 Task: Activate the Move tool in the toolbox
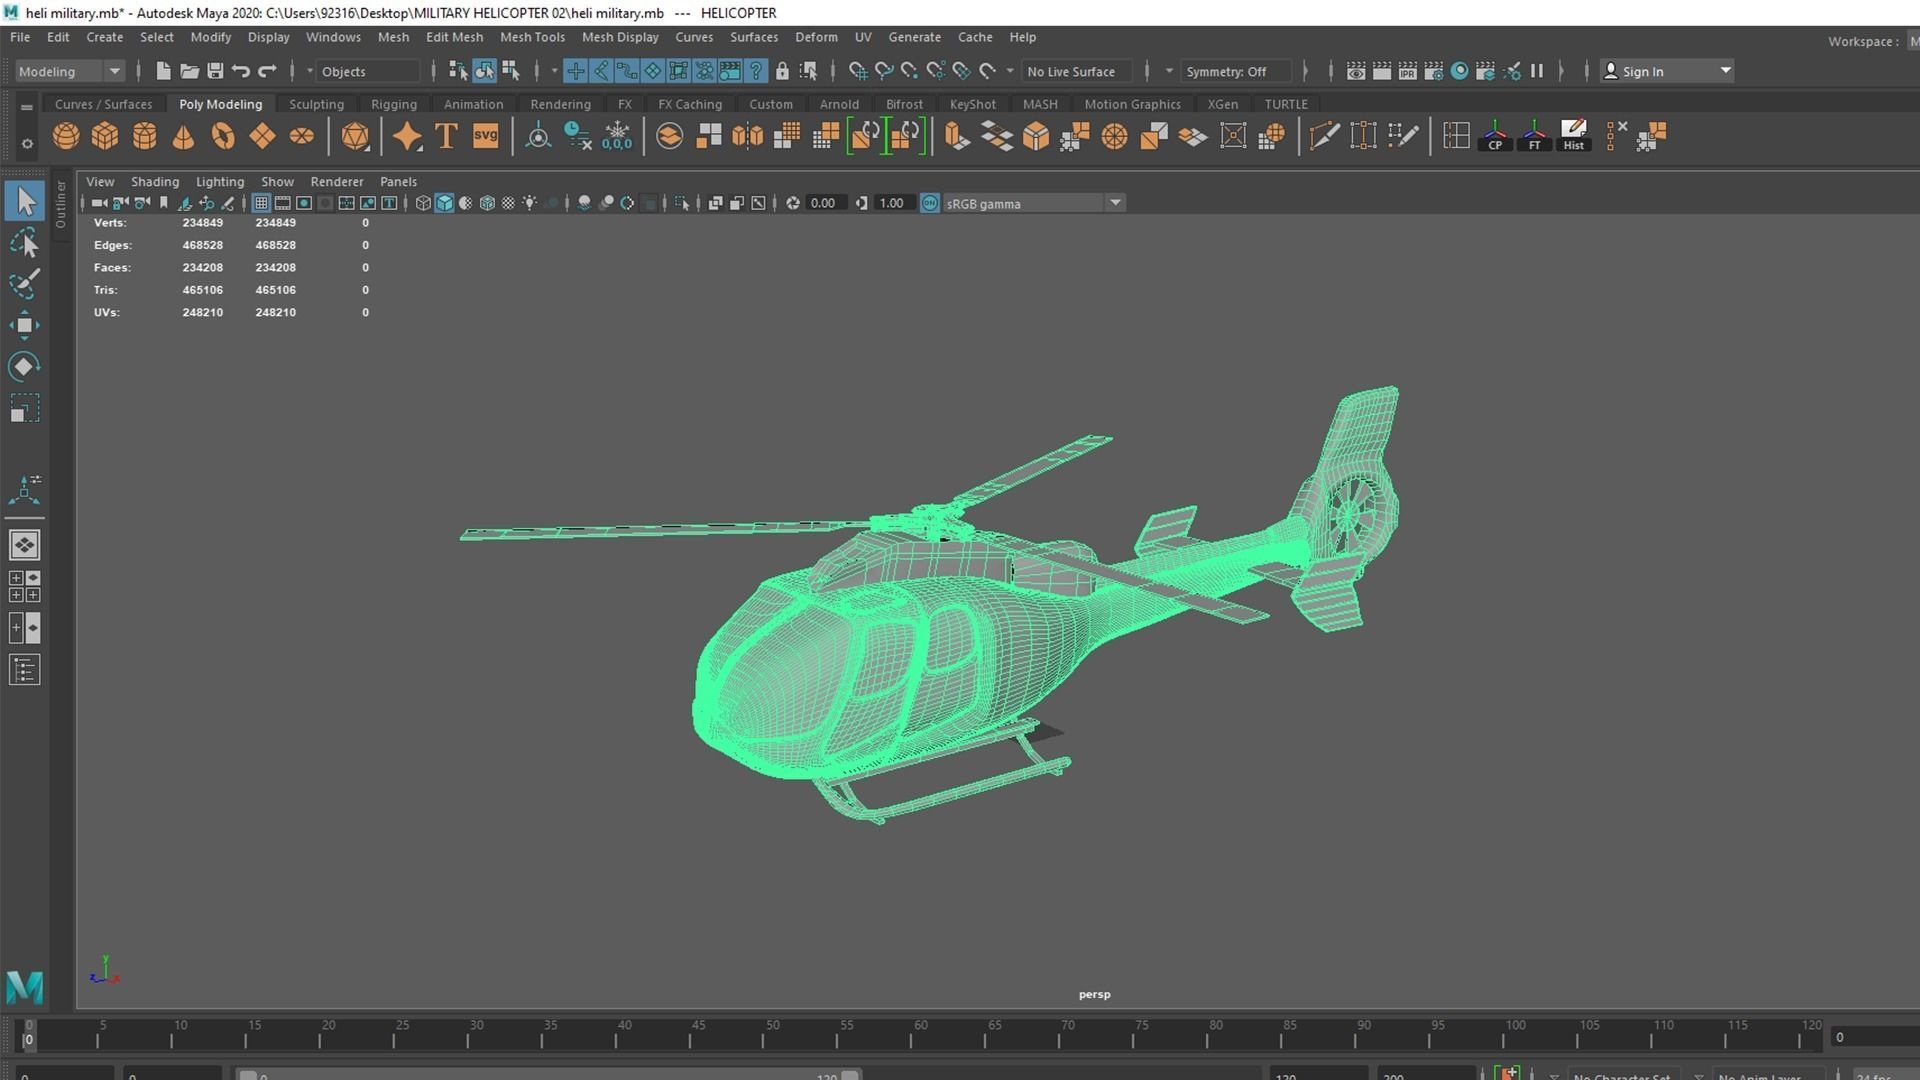[x=25, y=325]
